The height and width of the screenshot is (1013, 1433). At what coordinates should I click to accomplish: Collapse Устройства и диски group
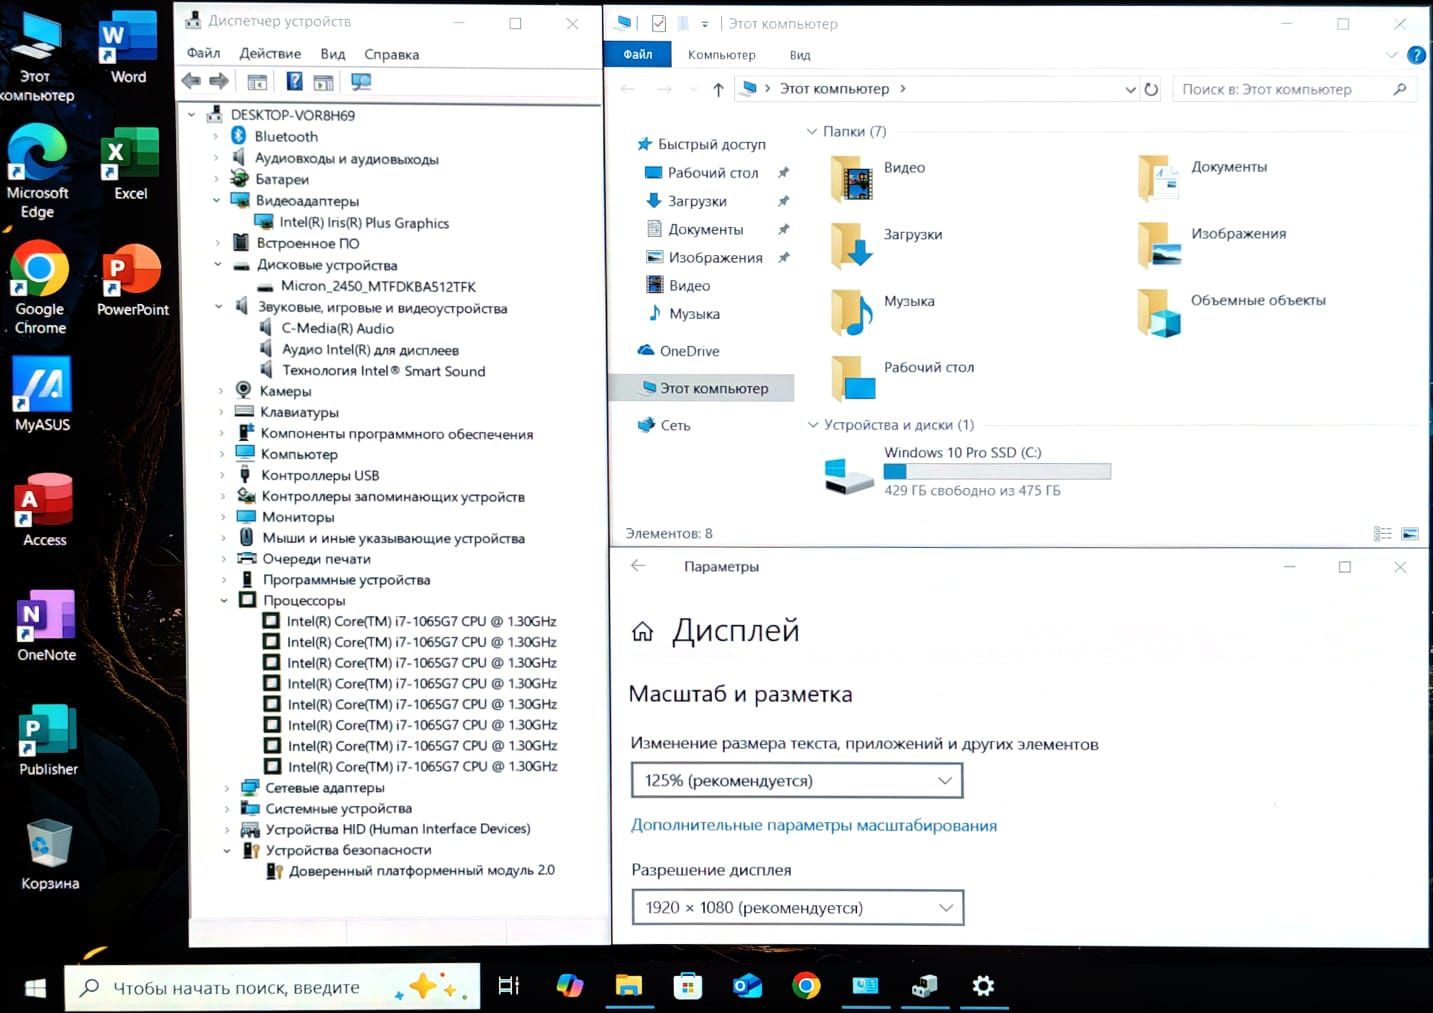813,425
